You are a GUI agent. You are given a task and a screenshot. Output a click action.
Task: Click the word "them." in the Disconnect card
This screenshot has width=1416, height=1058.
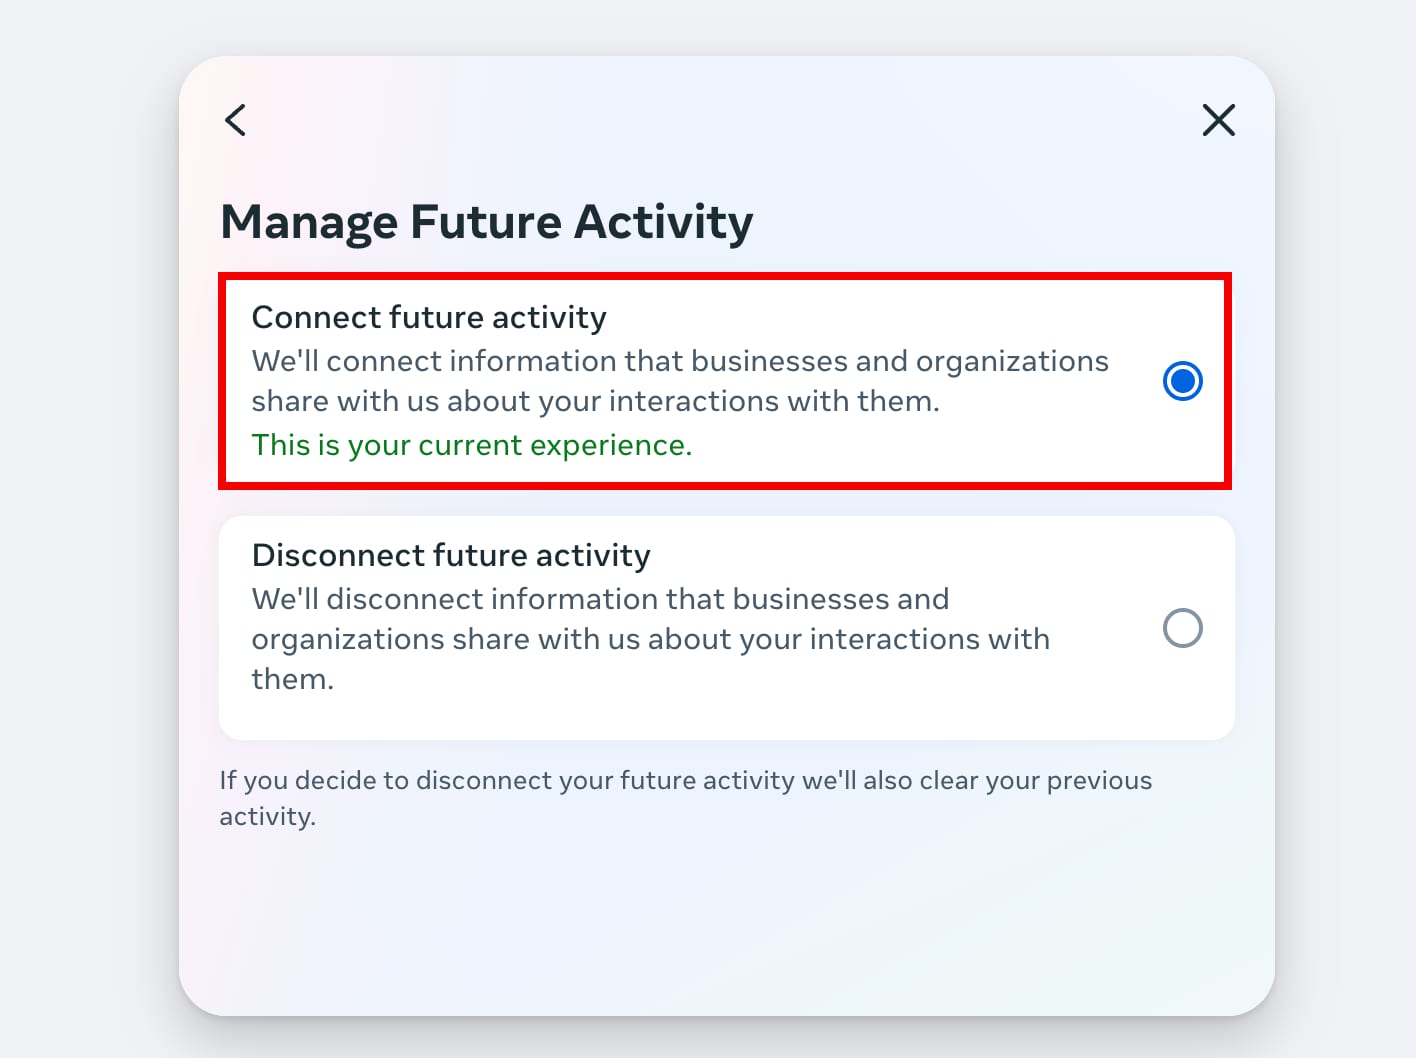tap(292, 680)
